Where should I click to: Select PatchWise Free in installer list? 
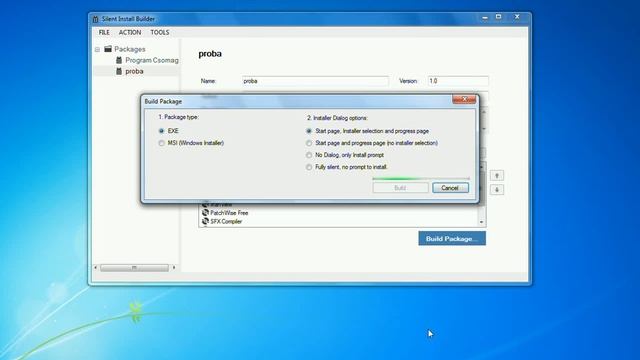tap(229, 213)
